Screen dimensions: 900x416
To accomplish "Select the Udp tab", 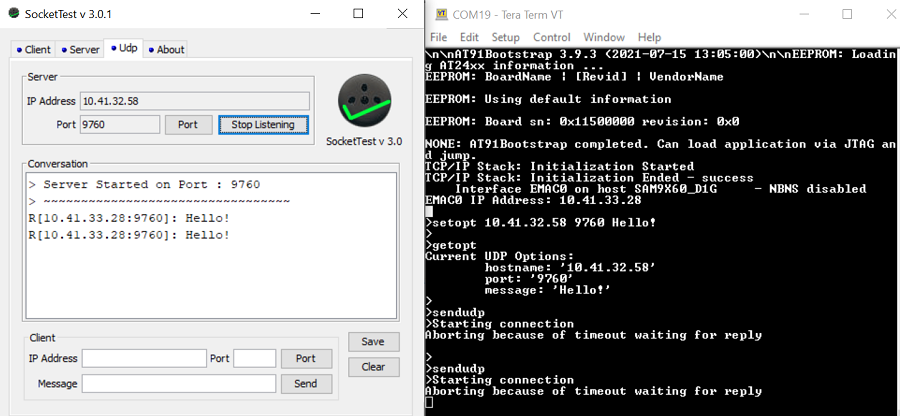I will (125, 48).
